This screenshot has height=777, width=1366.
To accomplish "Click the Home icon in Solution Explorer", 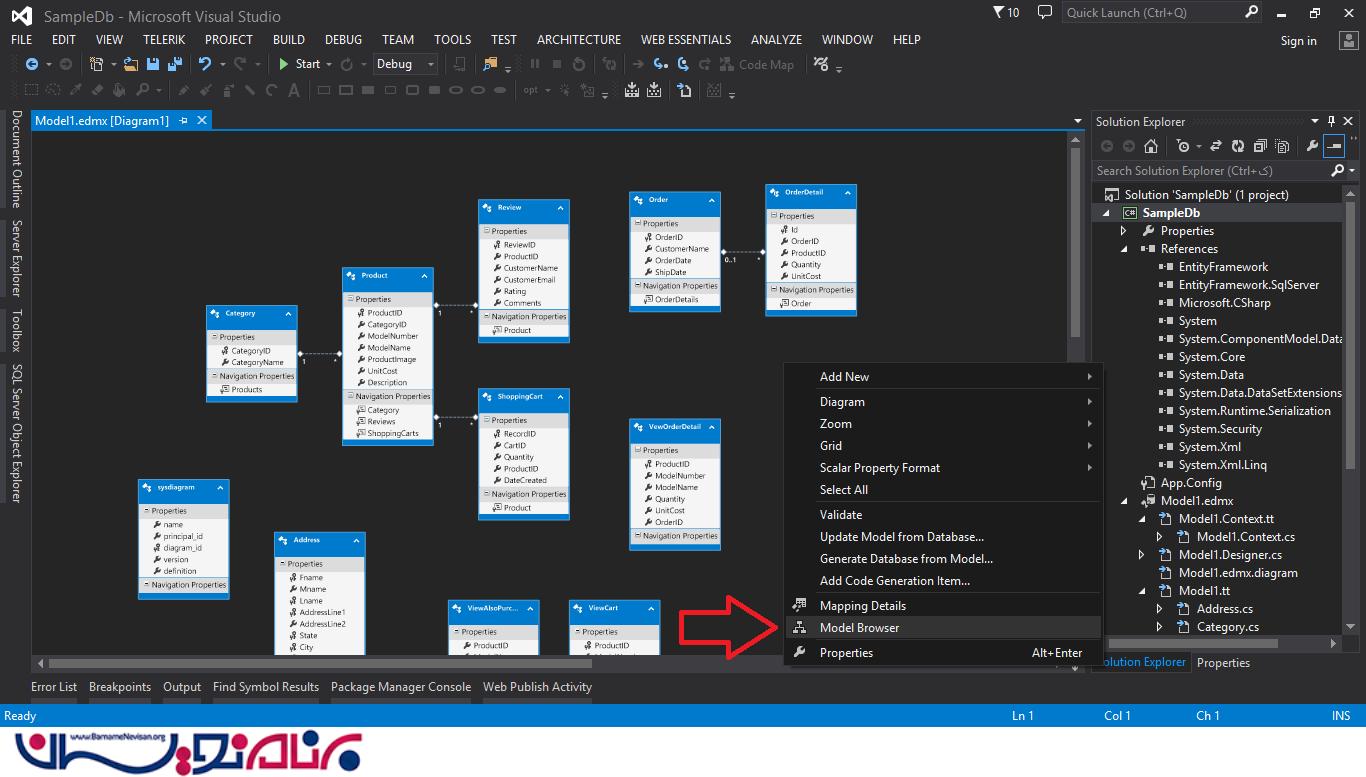I will [x=1151, y=146].
